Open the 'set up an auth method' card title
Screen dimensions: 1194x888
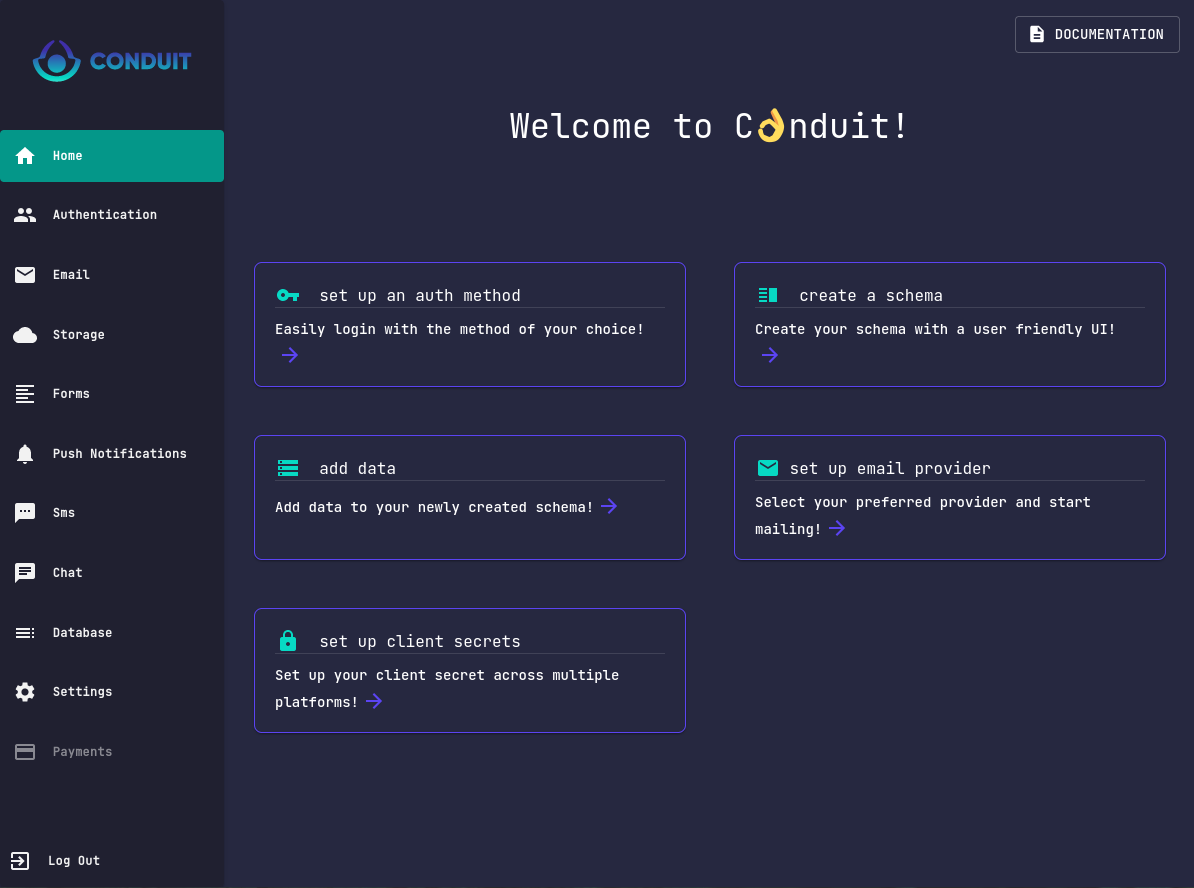(x=420, y=295)
